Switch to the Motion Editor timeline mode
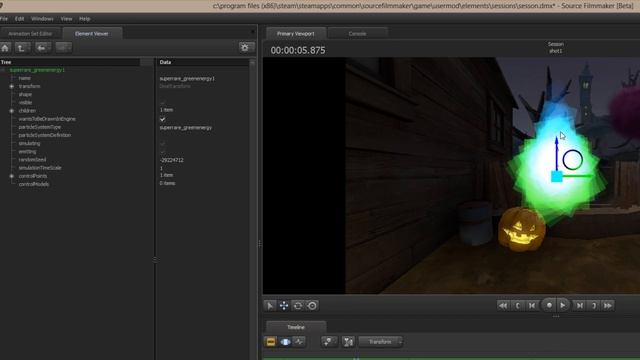640x360 pixels. pos(285,342)
